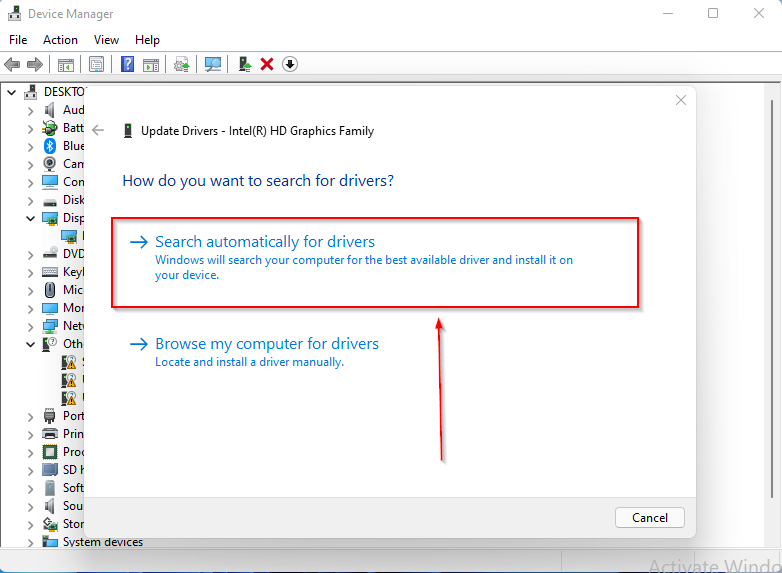
Task: Collapse the Other devices category chevron
Action: tap(30, 344)
